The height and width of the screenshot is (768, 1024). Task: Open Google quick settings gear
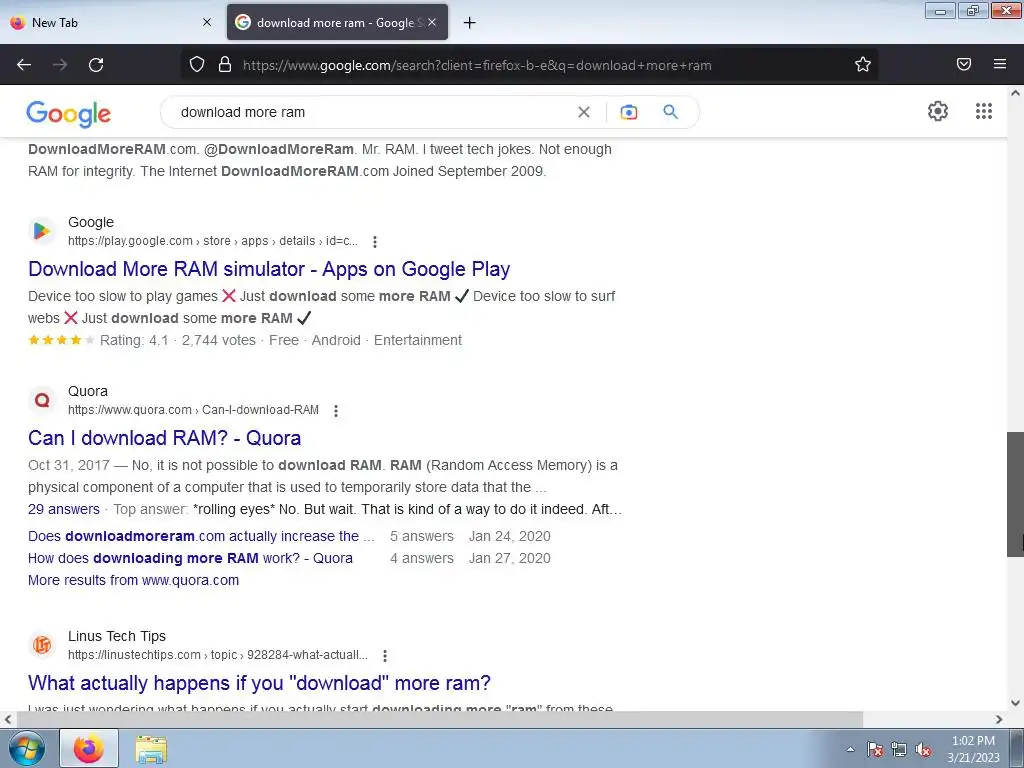[x=938, y=111]
